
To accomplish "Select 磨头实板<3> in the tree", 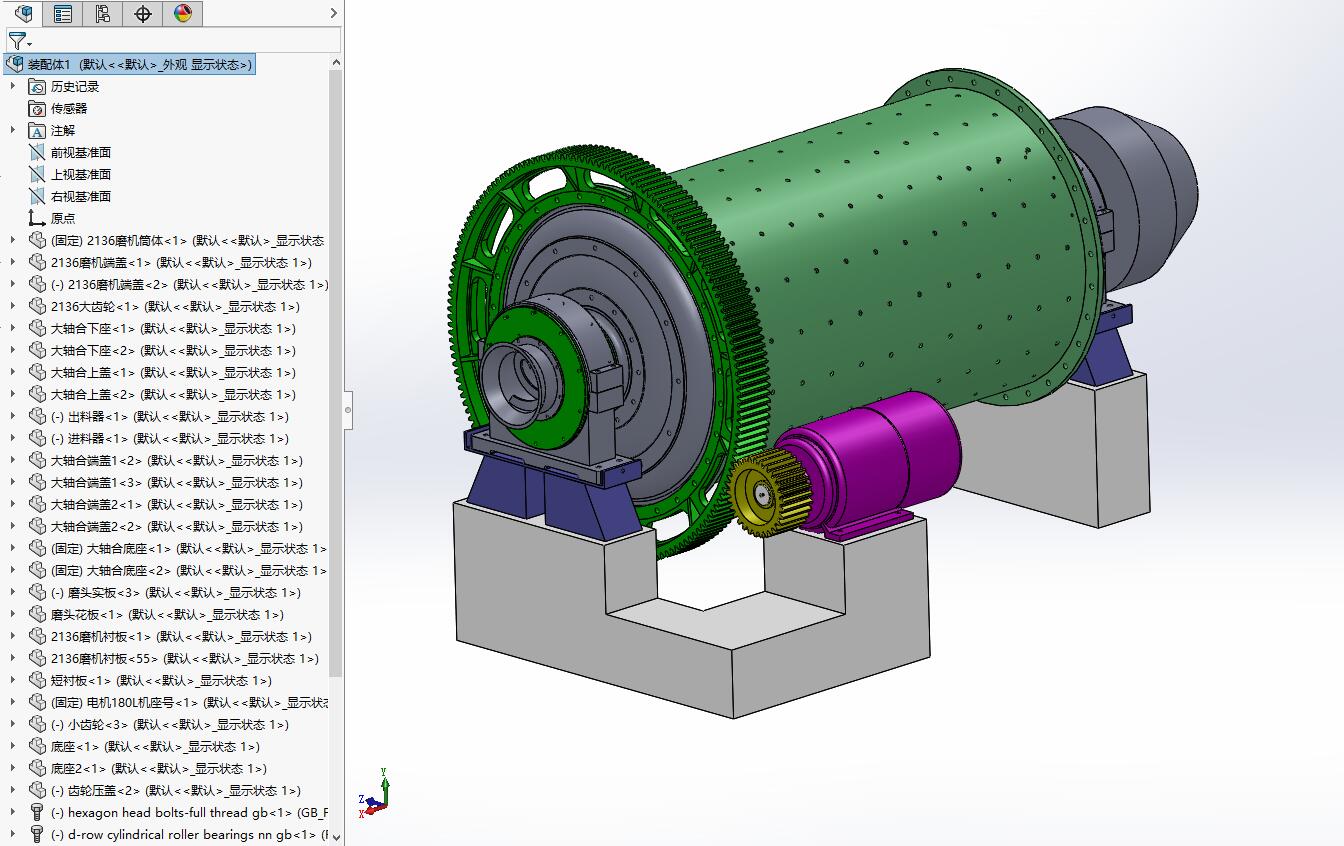I will pos(175,592).
